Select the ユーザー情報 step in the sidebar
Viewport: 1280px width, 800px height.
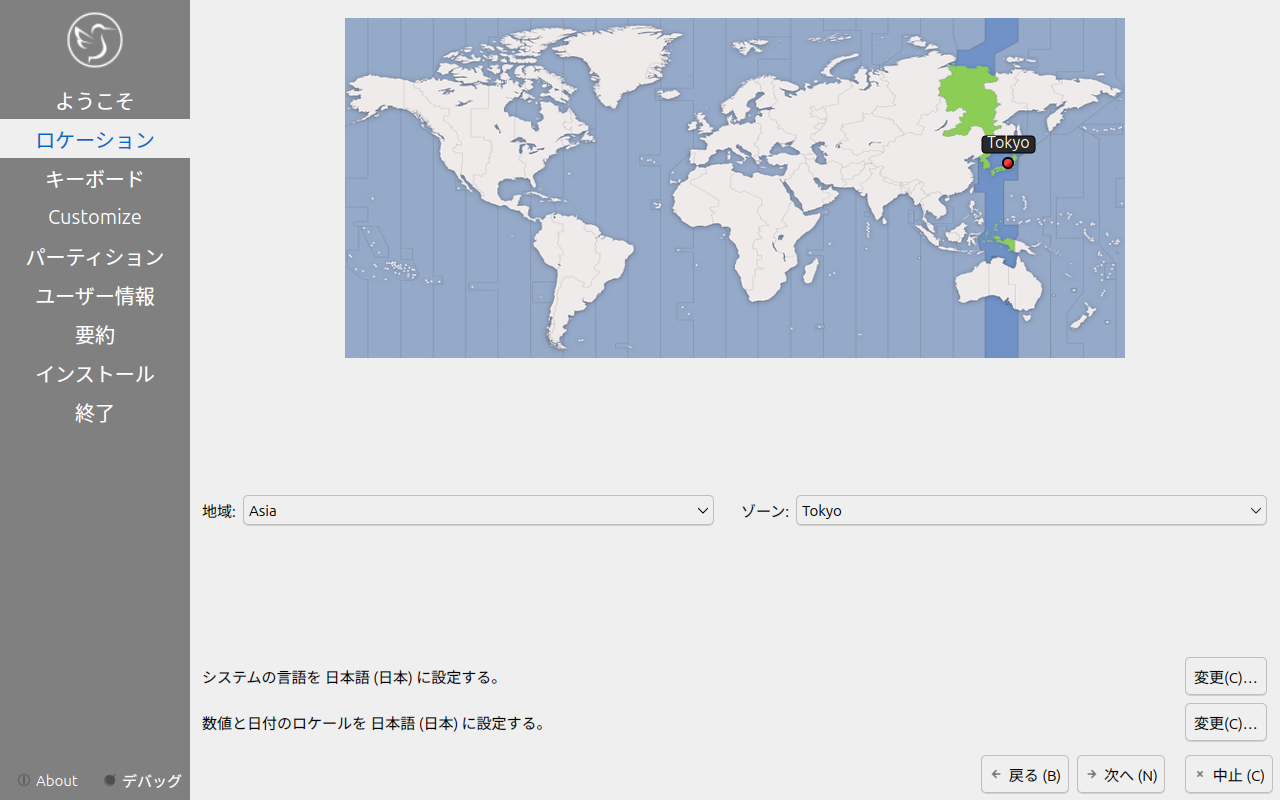95,296
